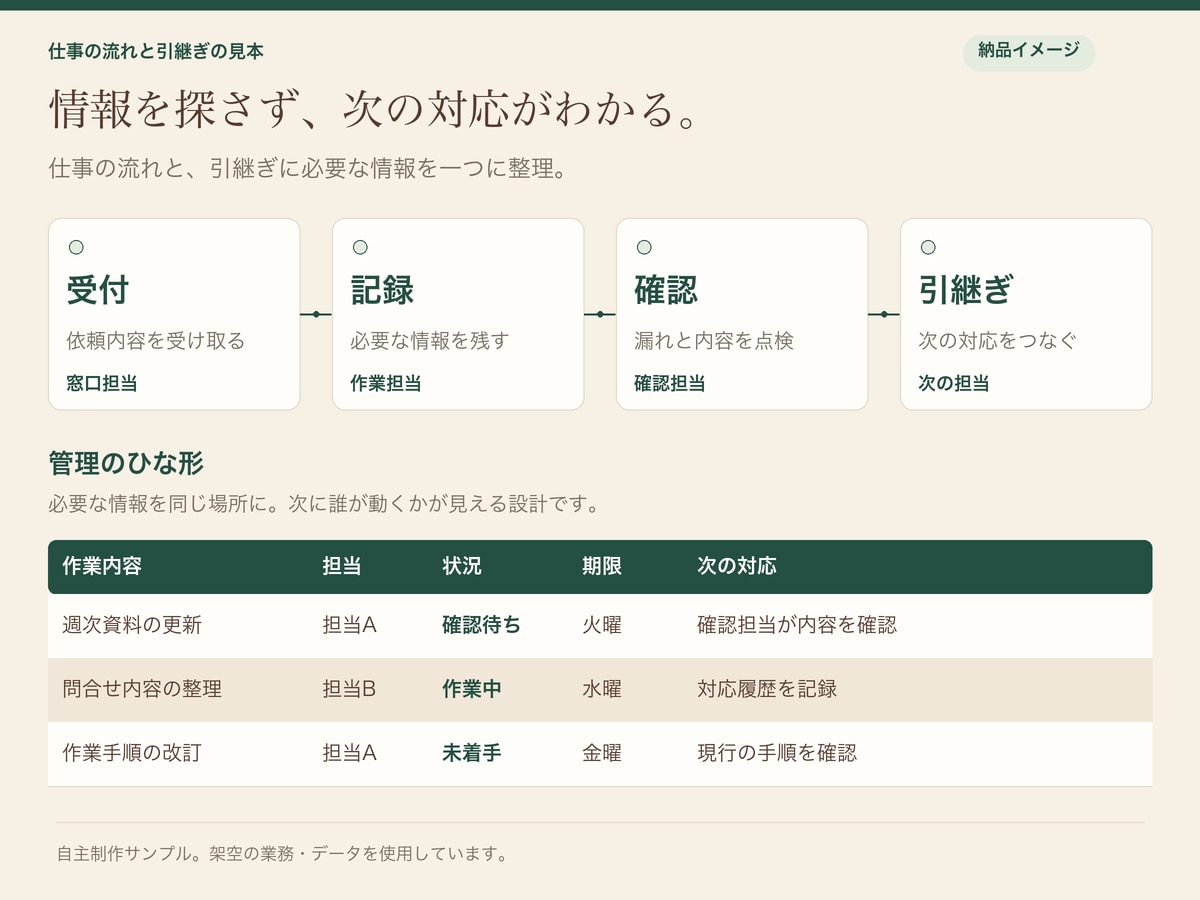Click the 次の対応 column header

737,566
